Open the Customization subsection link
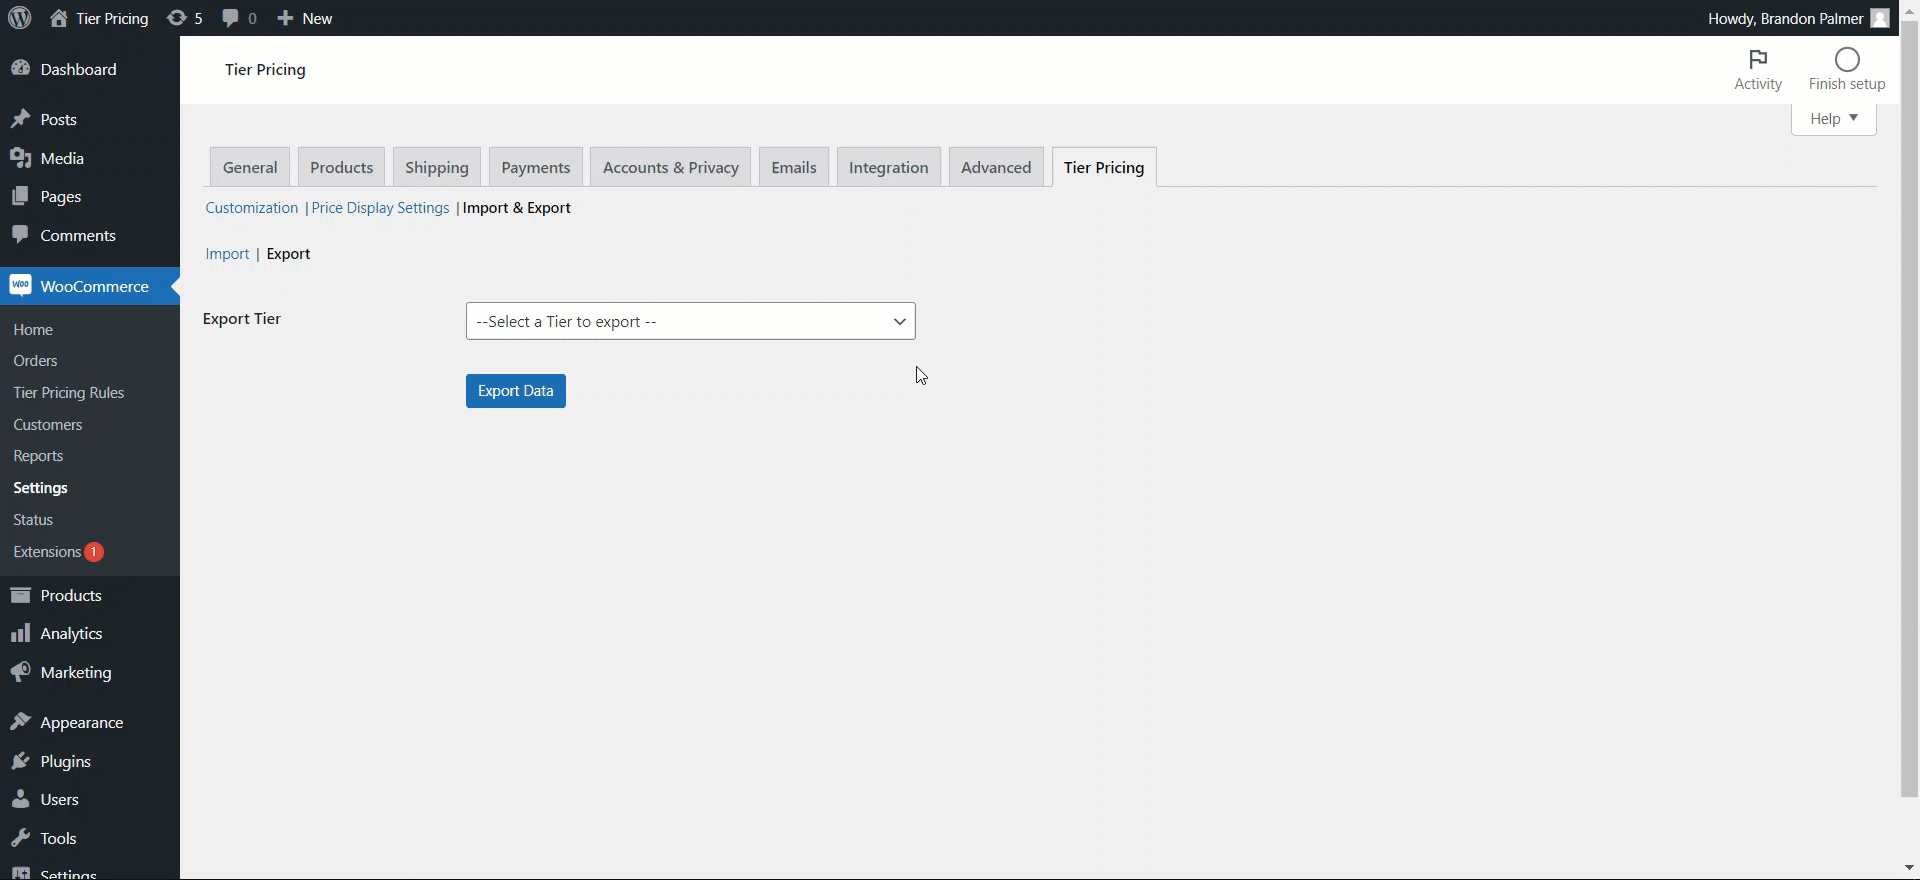 pyautogui.click(x=252, y=208)
